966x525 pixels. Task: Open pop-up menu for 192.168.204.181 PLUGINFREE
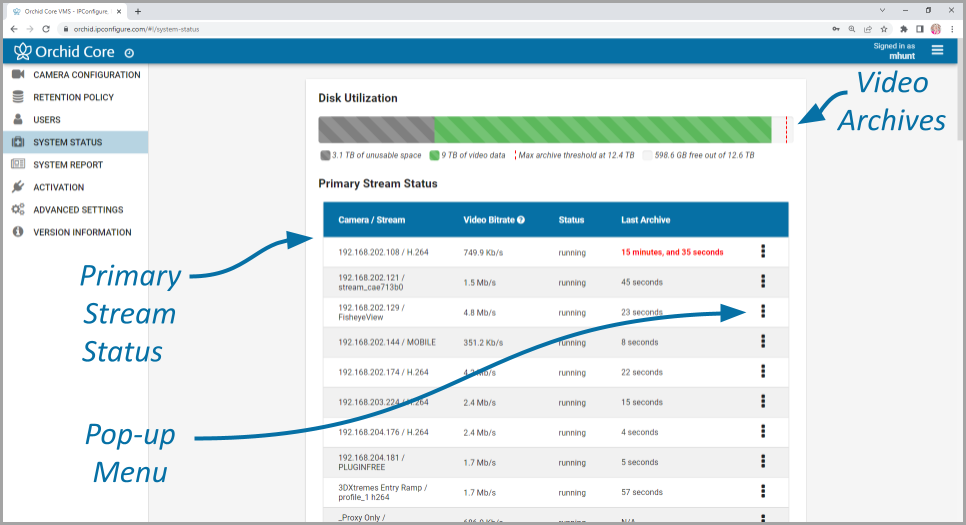pos(763,461)
